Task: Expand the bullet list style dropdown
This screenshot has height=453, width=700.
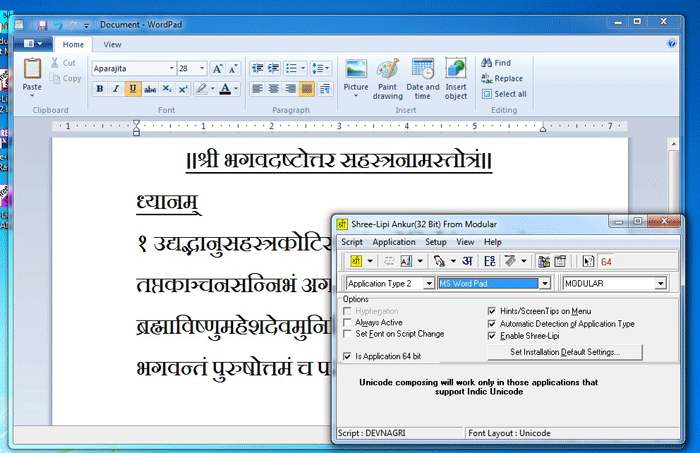Action: click(x=303, y=68)
